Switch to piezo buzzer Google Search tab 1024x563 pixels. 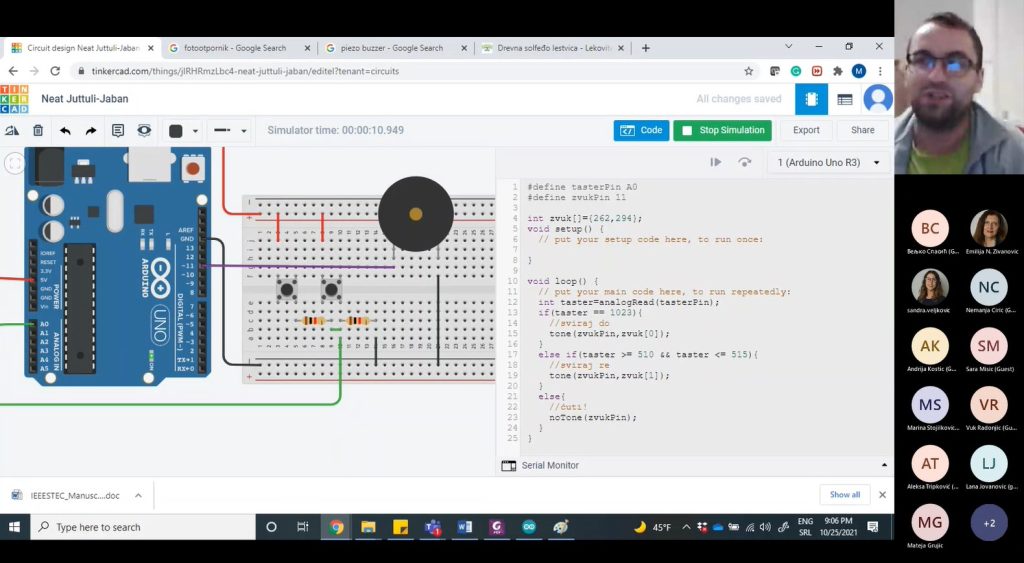392,48
